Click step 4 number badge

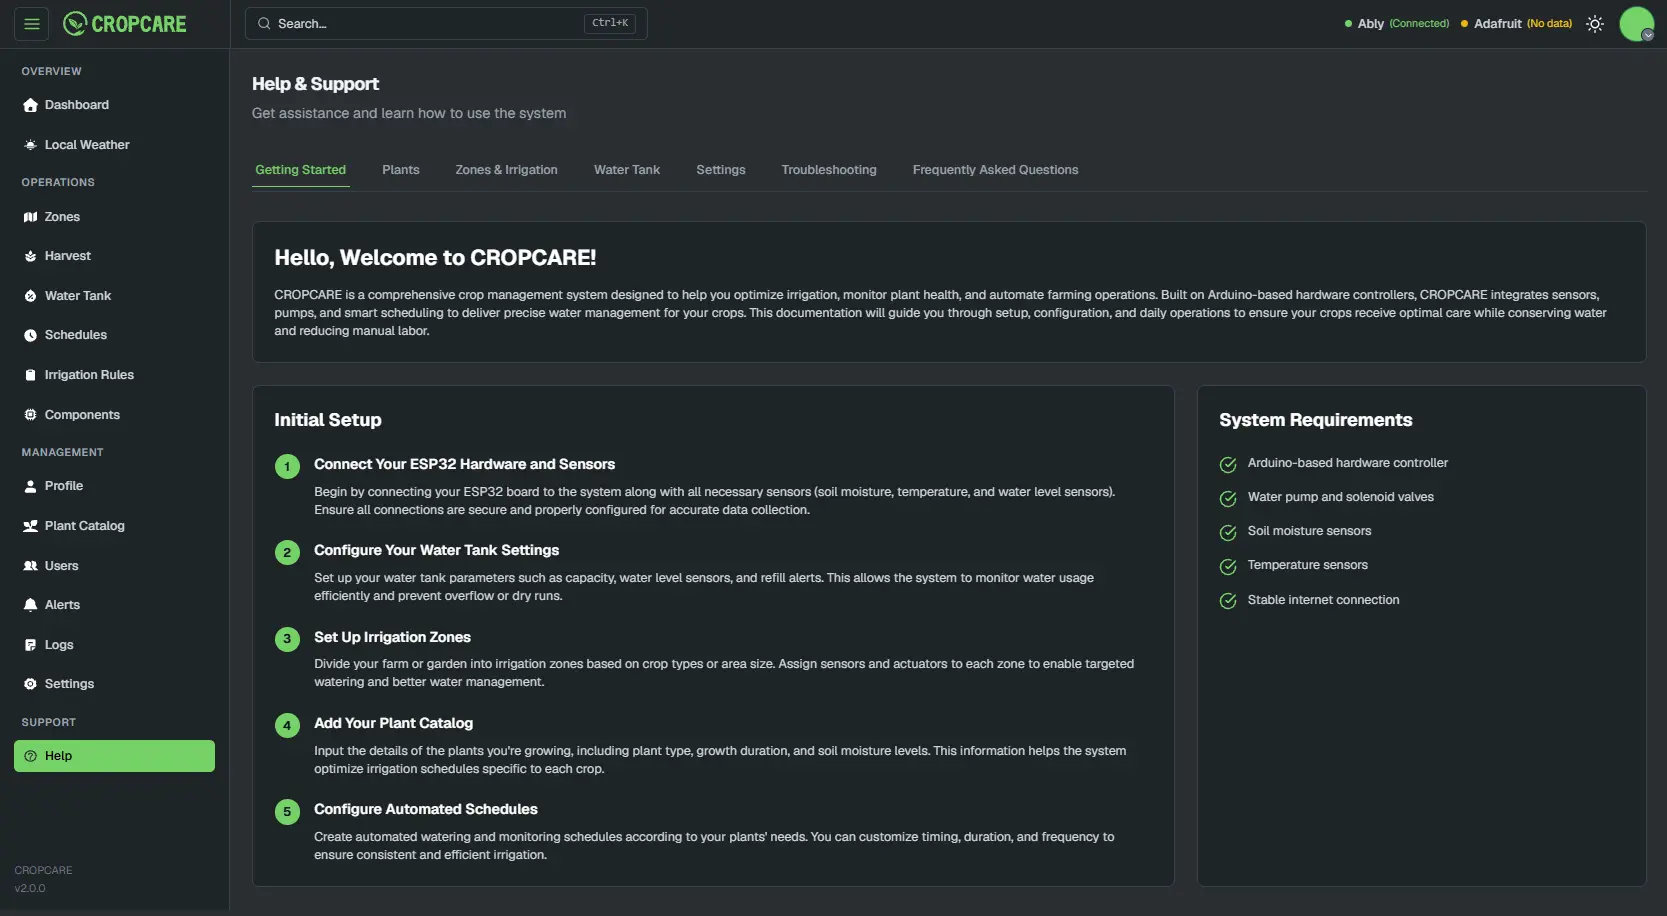(287, 725)
